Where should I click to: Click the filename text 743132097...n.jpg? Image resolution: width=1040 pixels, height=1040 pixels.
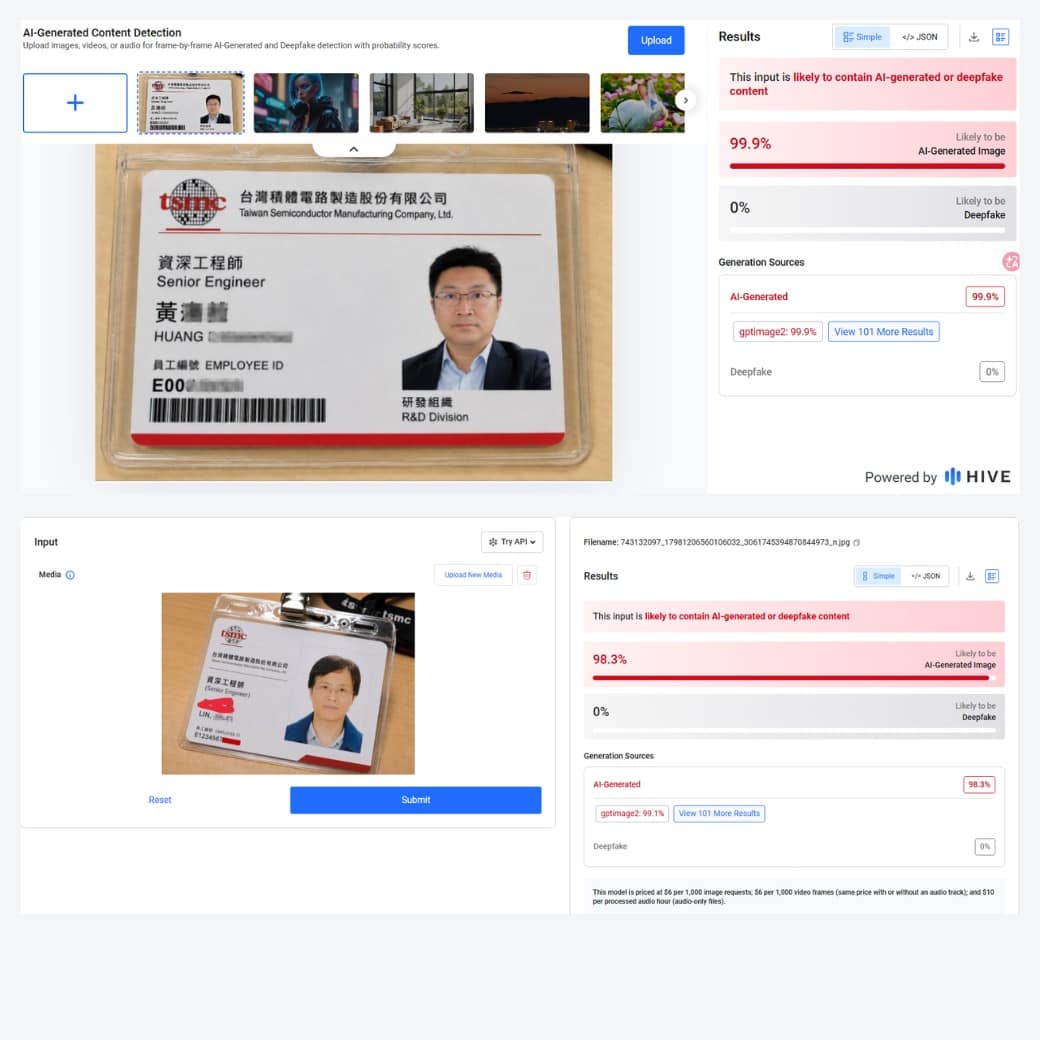click(x=734, y=543)
